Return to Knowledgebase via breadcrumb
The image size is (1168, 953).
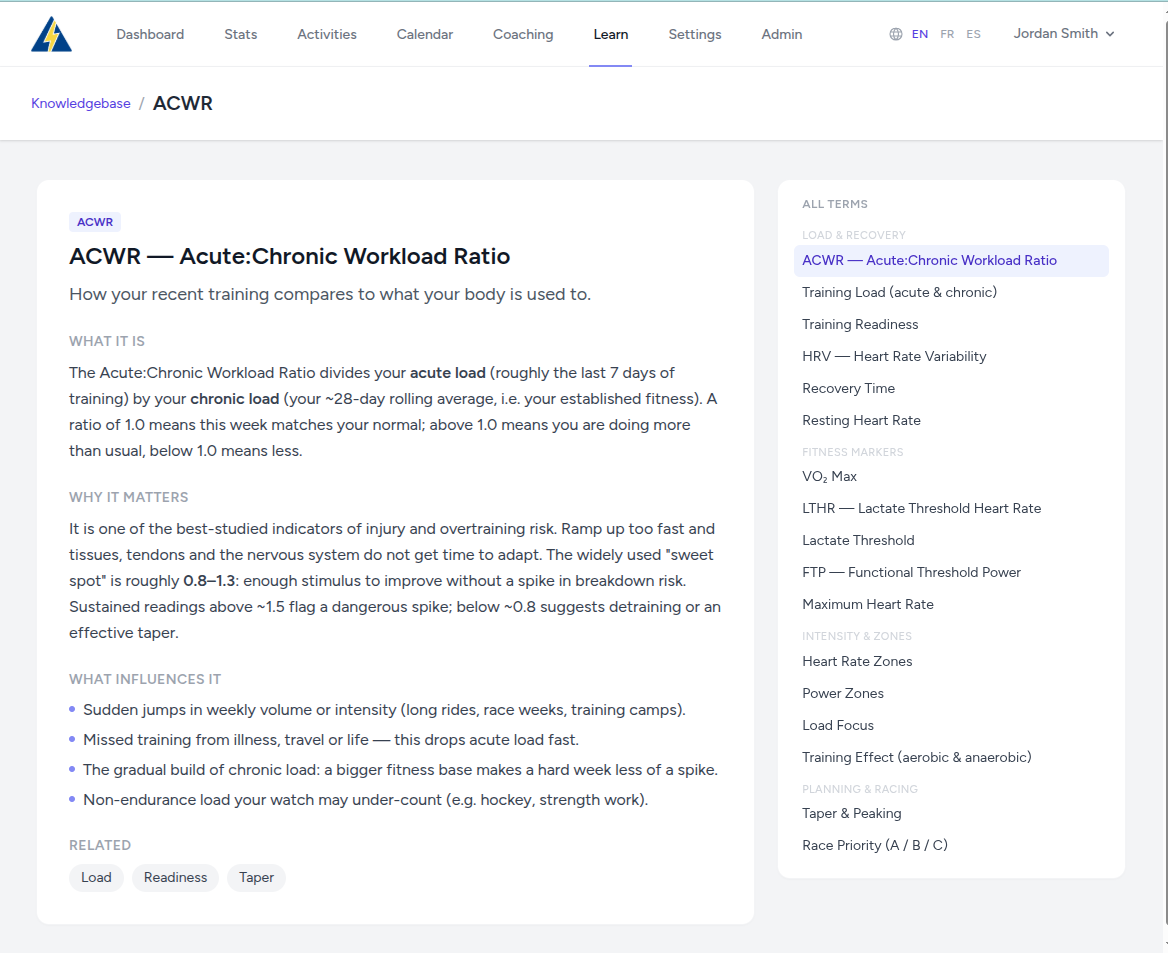[x=80, y=104]
